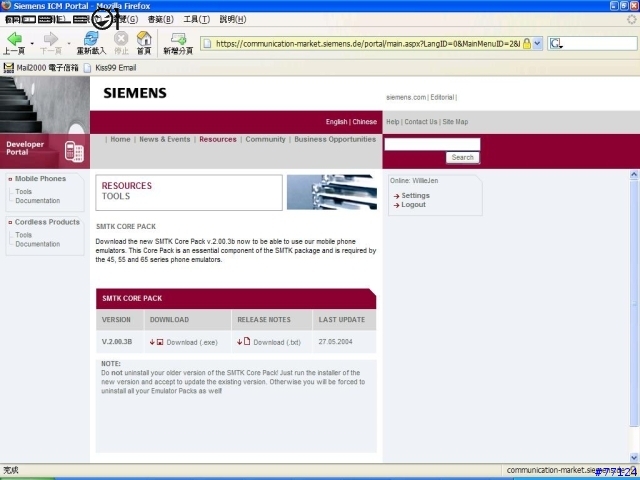Open Documentation under Mobile Phones
This screenshot has width=640, height=480.
(x=38, y=200)
